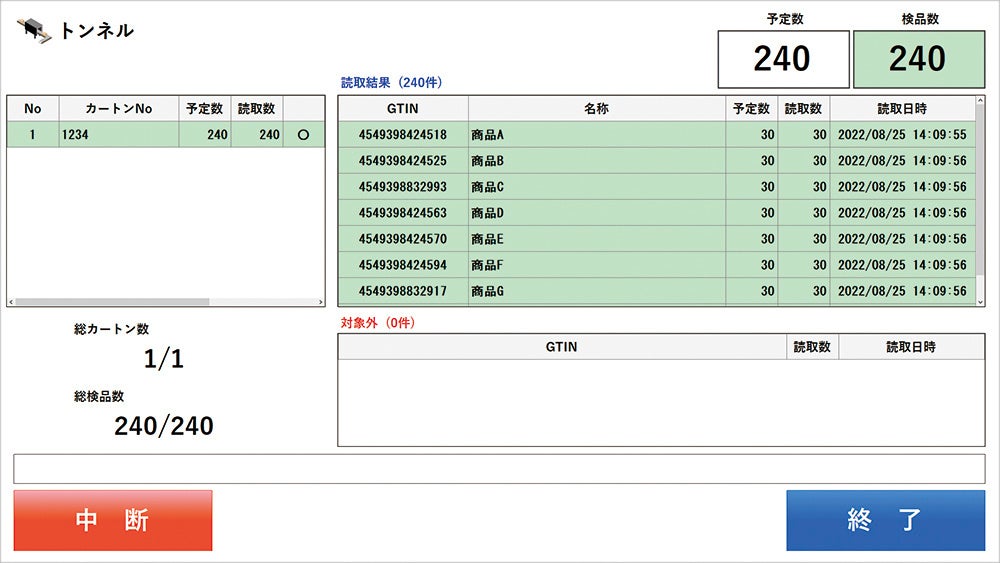The width and height of the screenshot is (1000, 563).
Task: Click the 読取数 header in the 対象外 table
Action: (812, 347)
